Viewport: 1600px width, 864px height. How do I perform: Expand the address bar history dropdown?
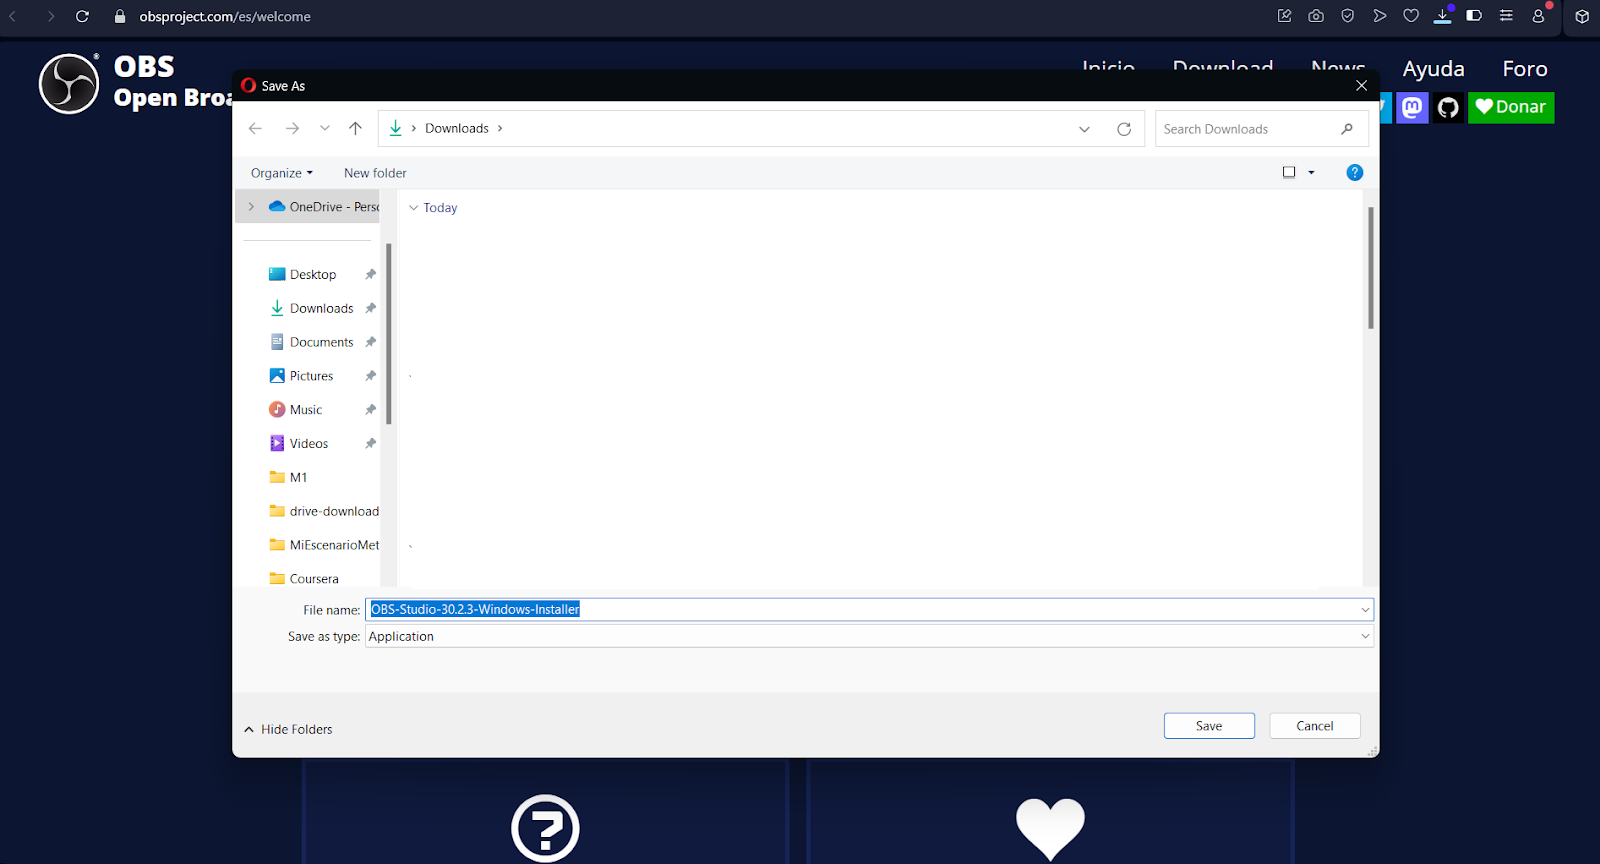pyautogui.click(x=1084, y=129)
